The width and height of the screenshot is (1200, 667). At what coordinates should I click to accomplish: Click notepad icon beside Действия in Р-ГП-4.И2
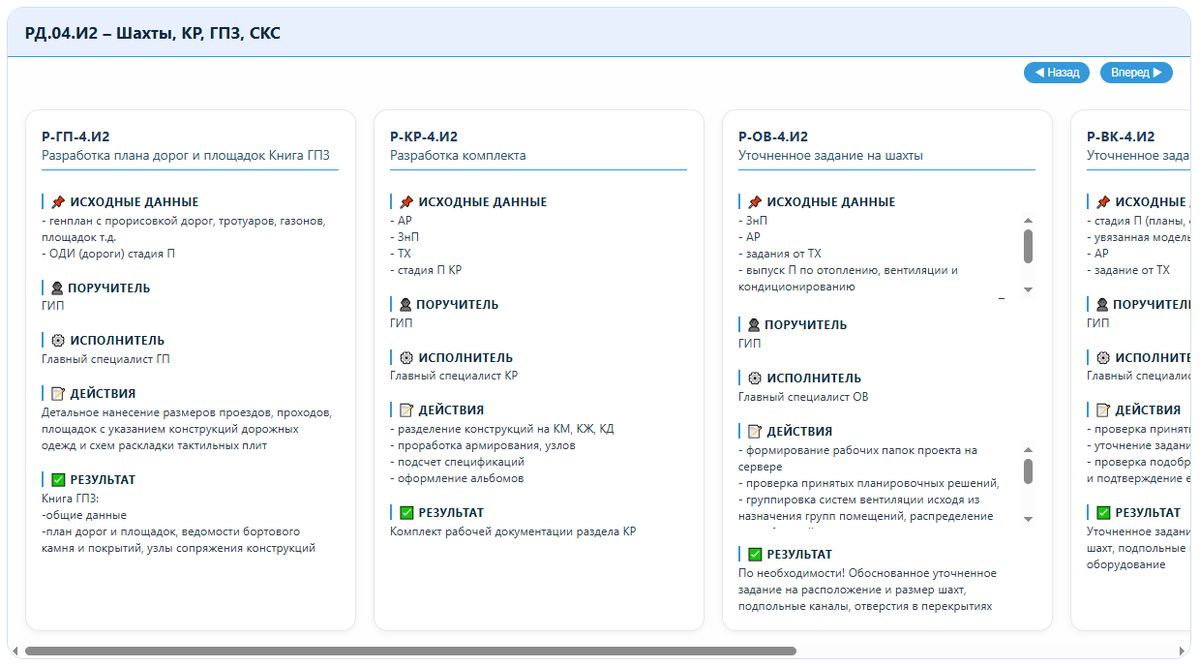click(57, 394)
